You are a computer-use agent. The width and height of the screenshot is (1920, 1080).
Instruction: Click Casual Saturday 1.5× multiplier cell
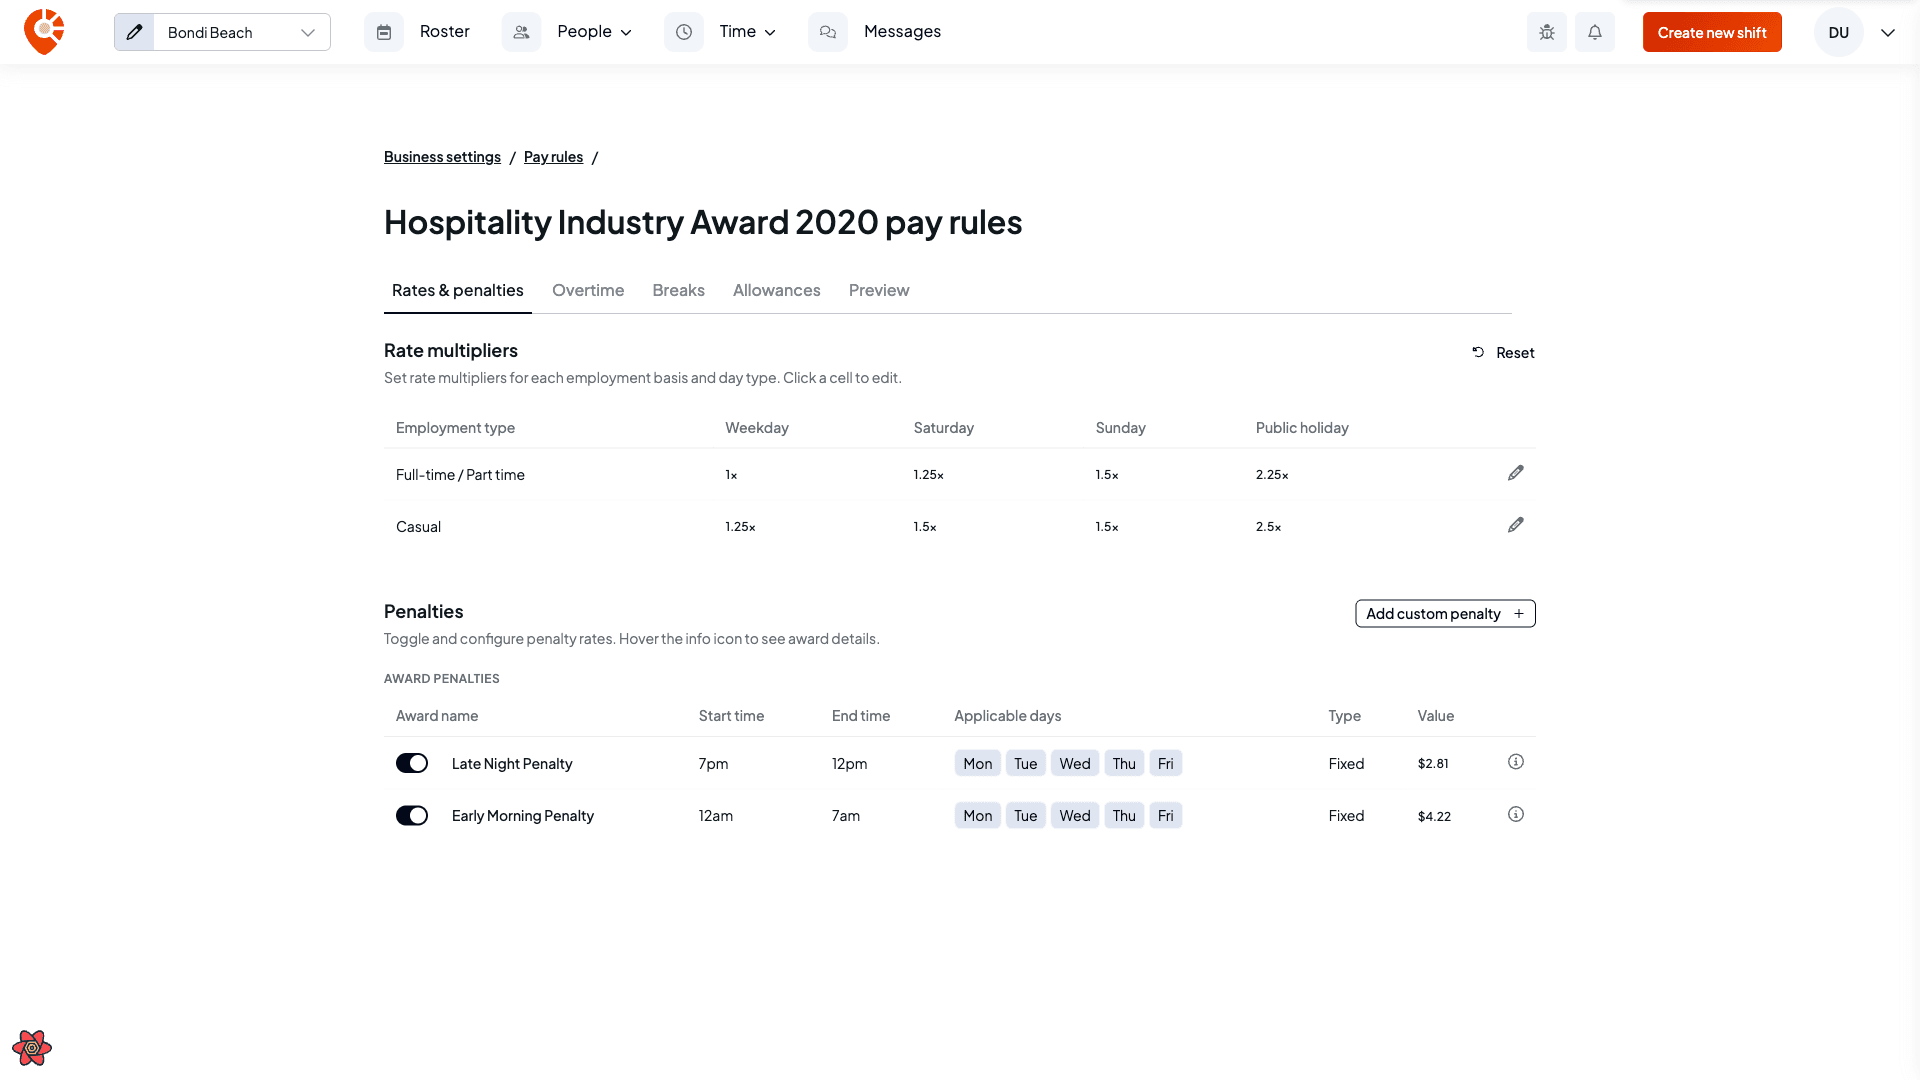925,527
